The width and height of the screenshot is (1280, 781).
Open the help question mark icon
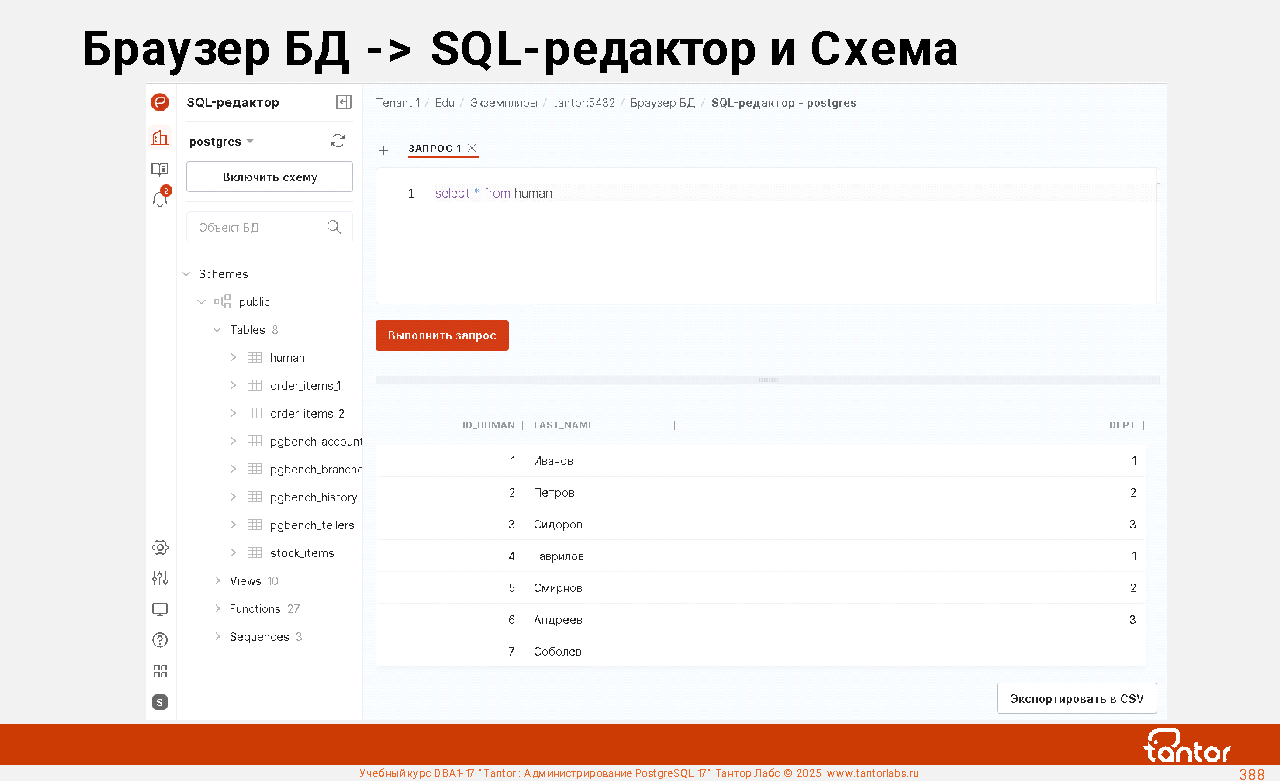click(160, 640)
